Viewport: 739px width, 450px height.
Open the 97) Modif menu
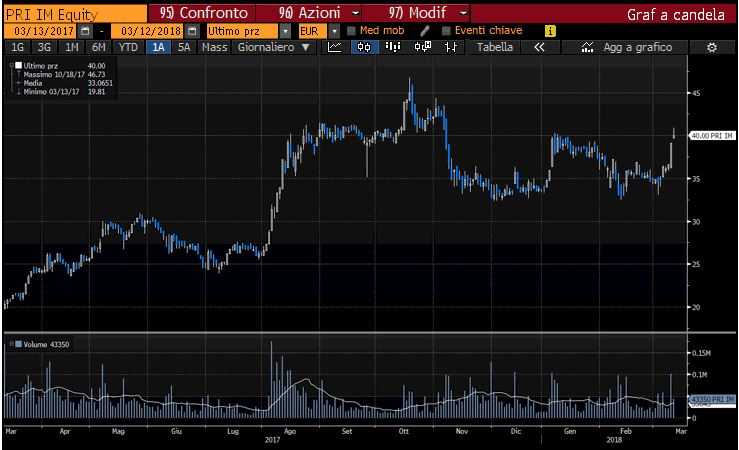[417, 13]
